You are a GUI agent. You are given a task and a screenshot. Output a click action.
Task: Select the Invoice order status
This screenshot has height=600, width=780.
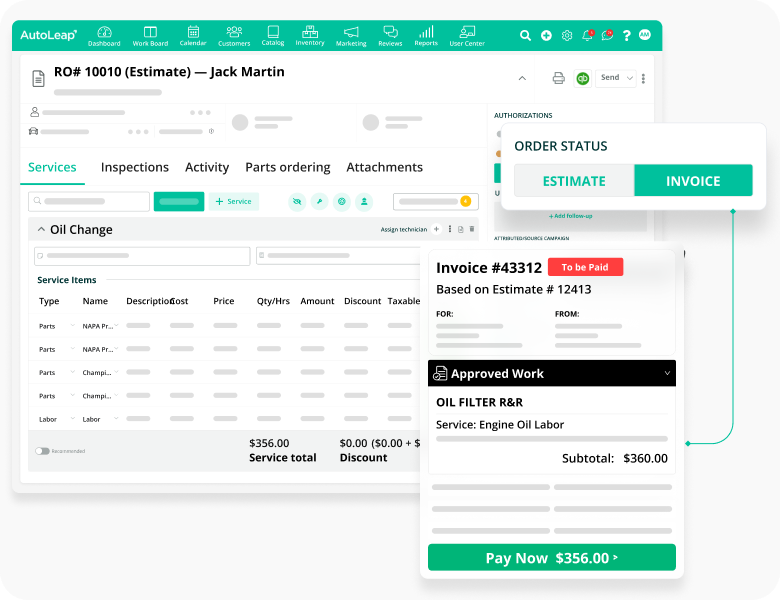coord(693,181)
